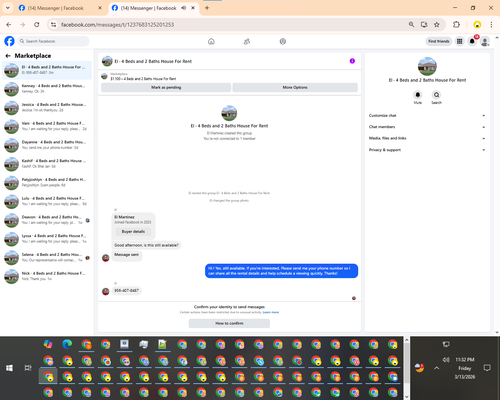Open the Chrome three-dot menu
This screenshot has width=500, height=400.
(491, 25)
